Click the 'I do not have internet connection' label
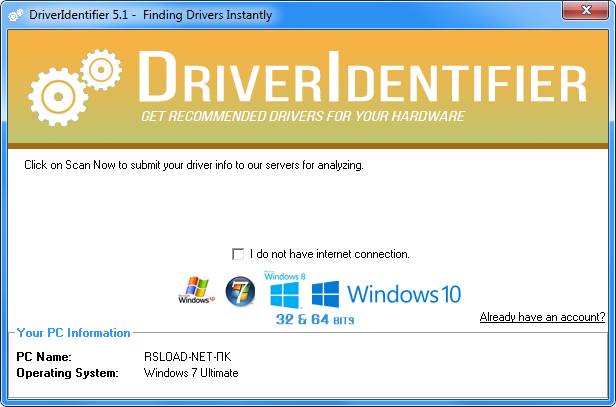 coord(330,254)
